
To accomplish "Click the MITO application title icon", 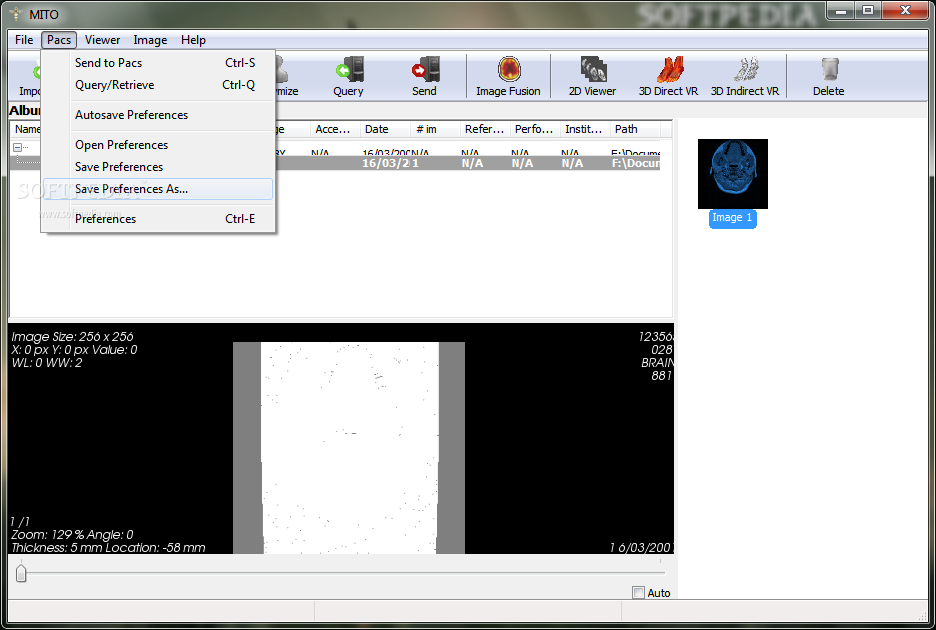I will click(16, 13).
